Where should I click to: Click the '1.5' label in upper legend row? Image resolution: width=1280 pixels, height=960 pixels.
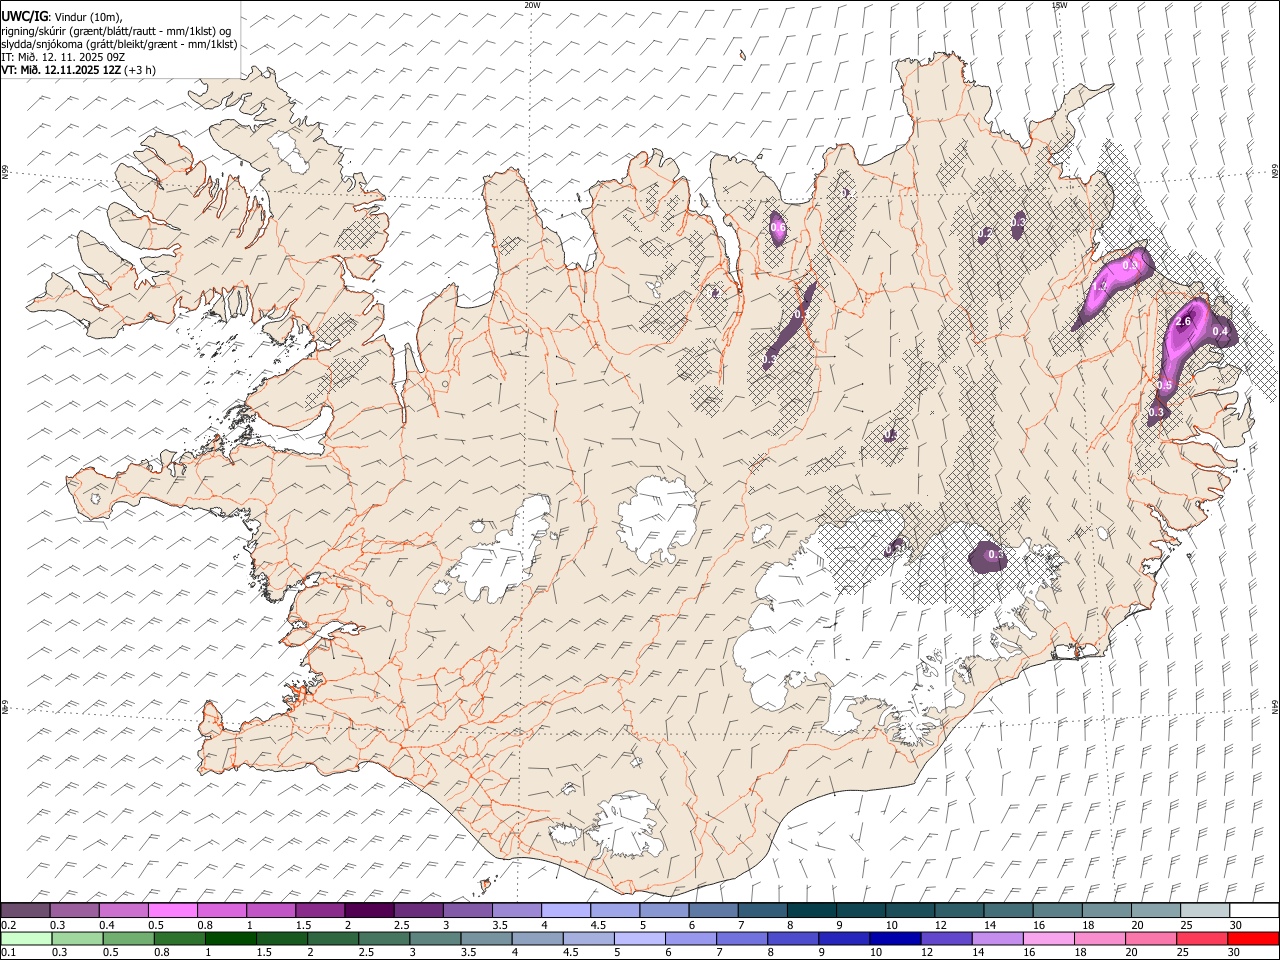(x=303, y=925)
